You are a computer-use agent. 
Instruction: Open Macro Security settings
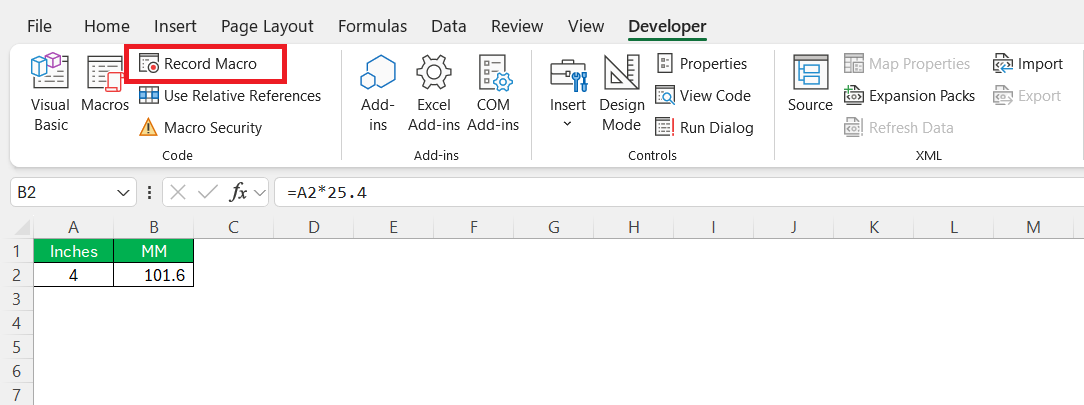(x=200, y=128)
